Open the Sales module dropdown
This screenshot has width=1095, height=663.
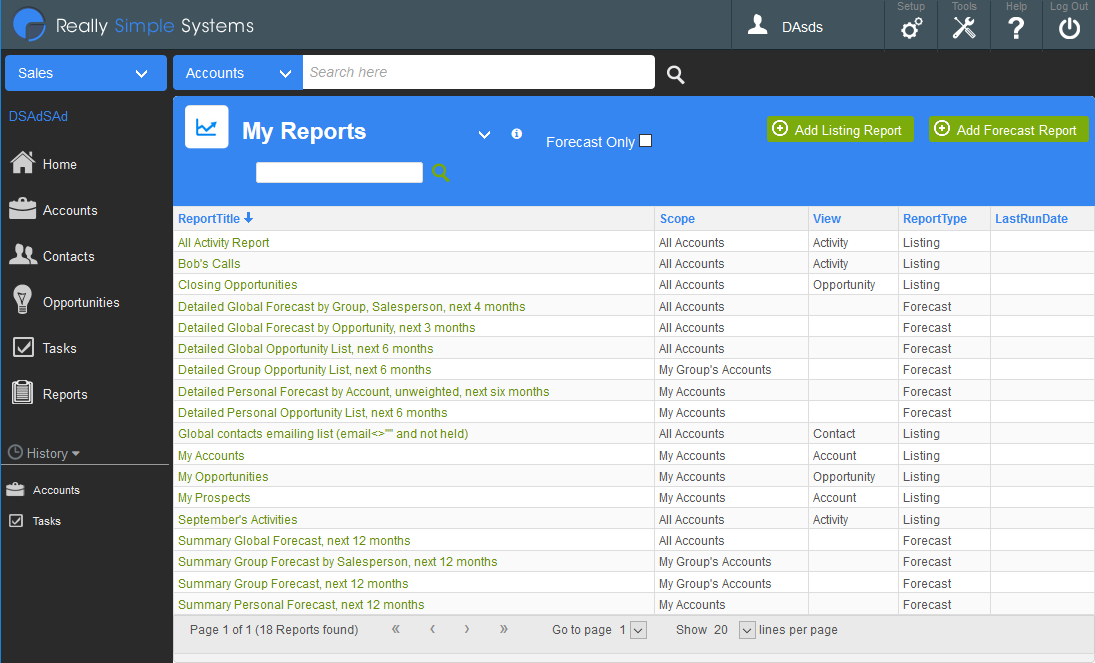(x=85, y=73)
